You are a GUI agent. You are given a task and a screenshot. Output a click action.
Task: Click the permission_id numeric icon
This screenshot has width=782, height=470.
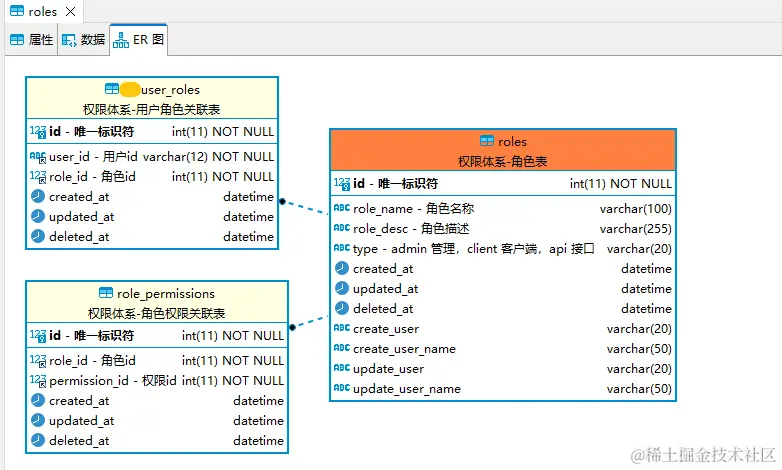(38, 380)
